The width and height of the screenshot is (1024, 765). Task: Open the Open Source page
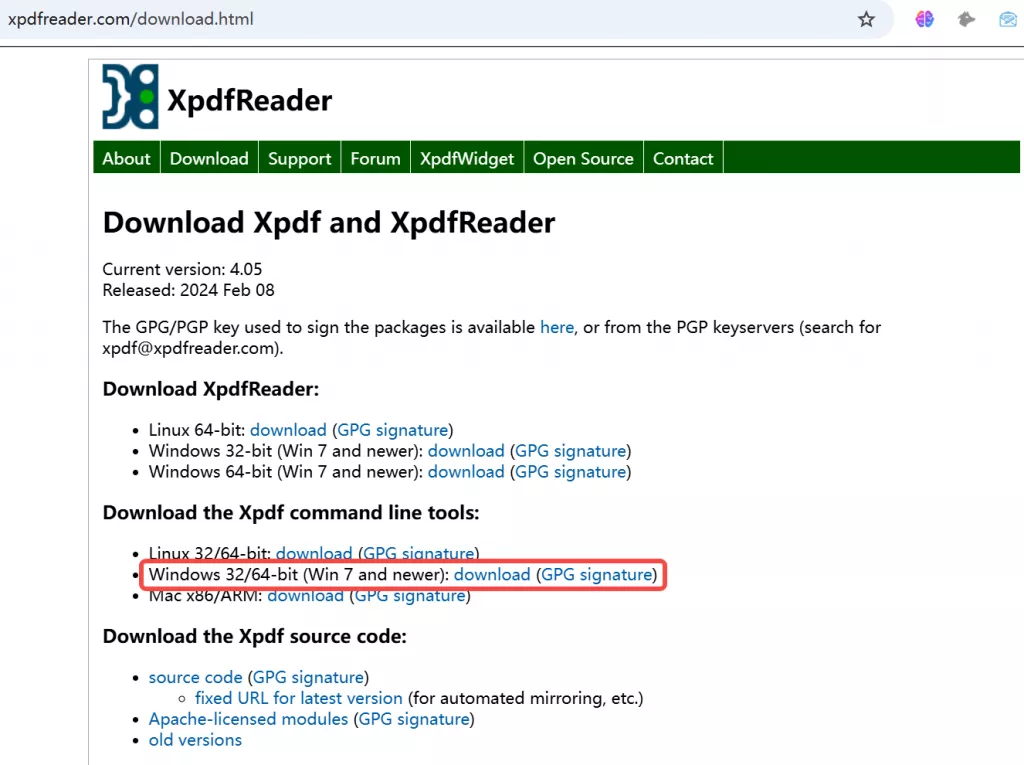pyautogui.click(x=583, y=157)
